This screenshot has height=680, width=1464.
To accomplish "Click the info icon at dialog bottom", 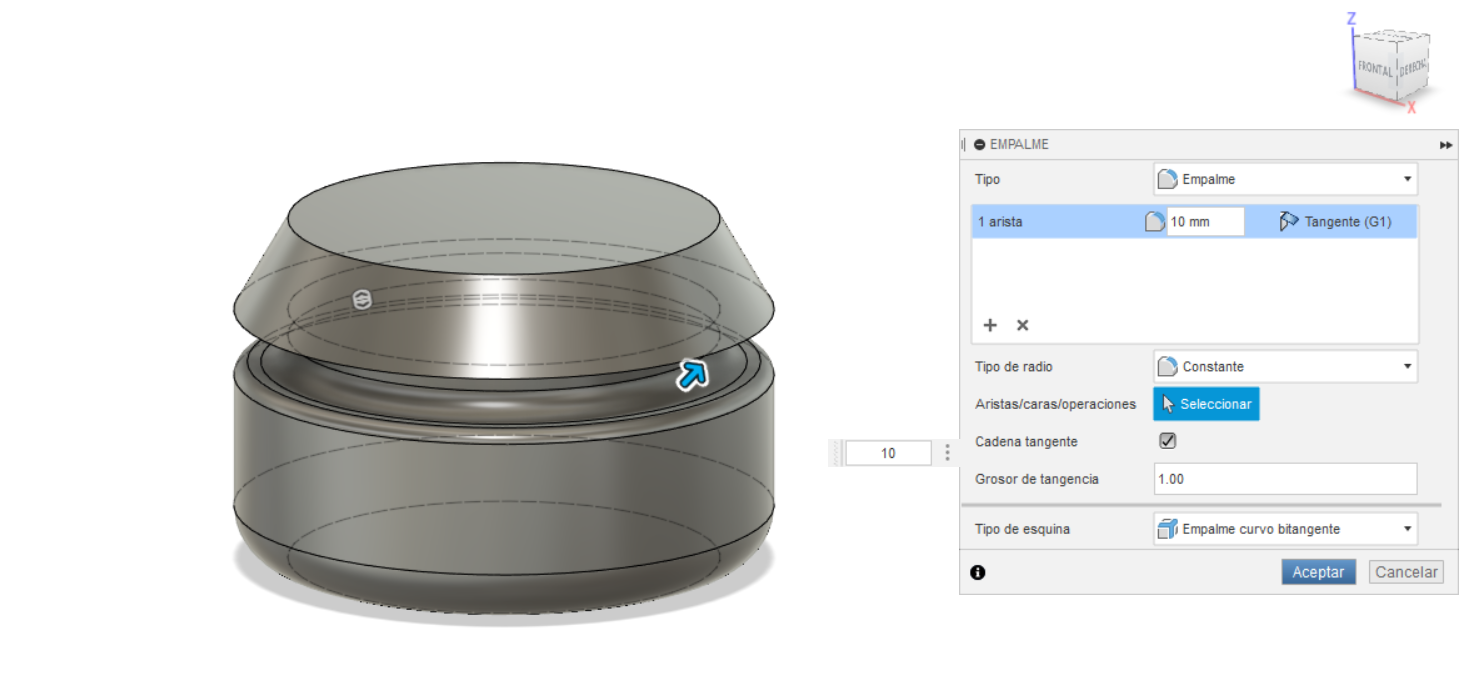I will coord(978,572).
